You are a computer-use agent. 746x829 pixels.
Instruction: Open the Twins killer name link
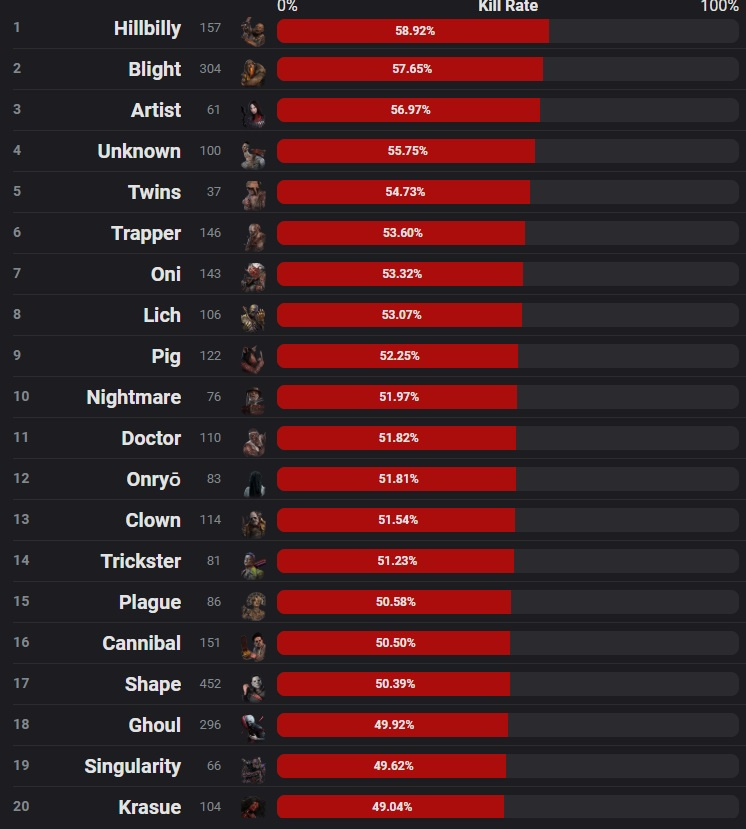click(154, 192)
